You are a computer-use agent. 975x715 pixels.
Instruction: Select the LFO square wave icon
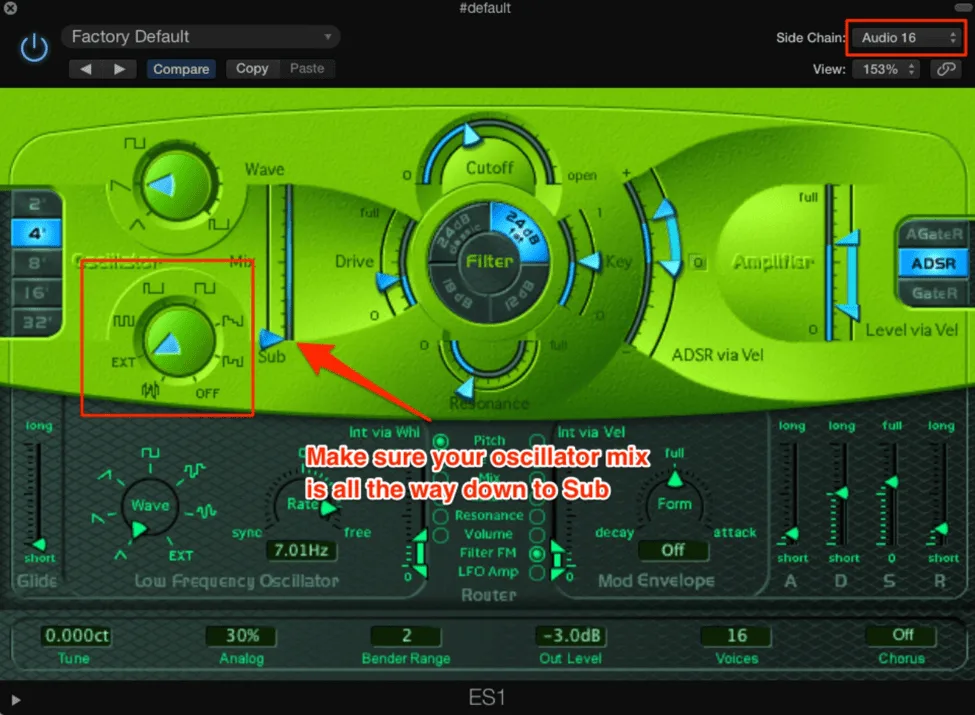[x=150, y=452]
